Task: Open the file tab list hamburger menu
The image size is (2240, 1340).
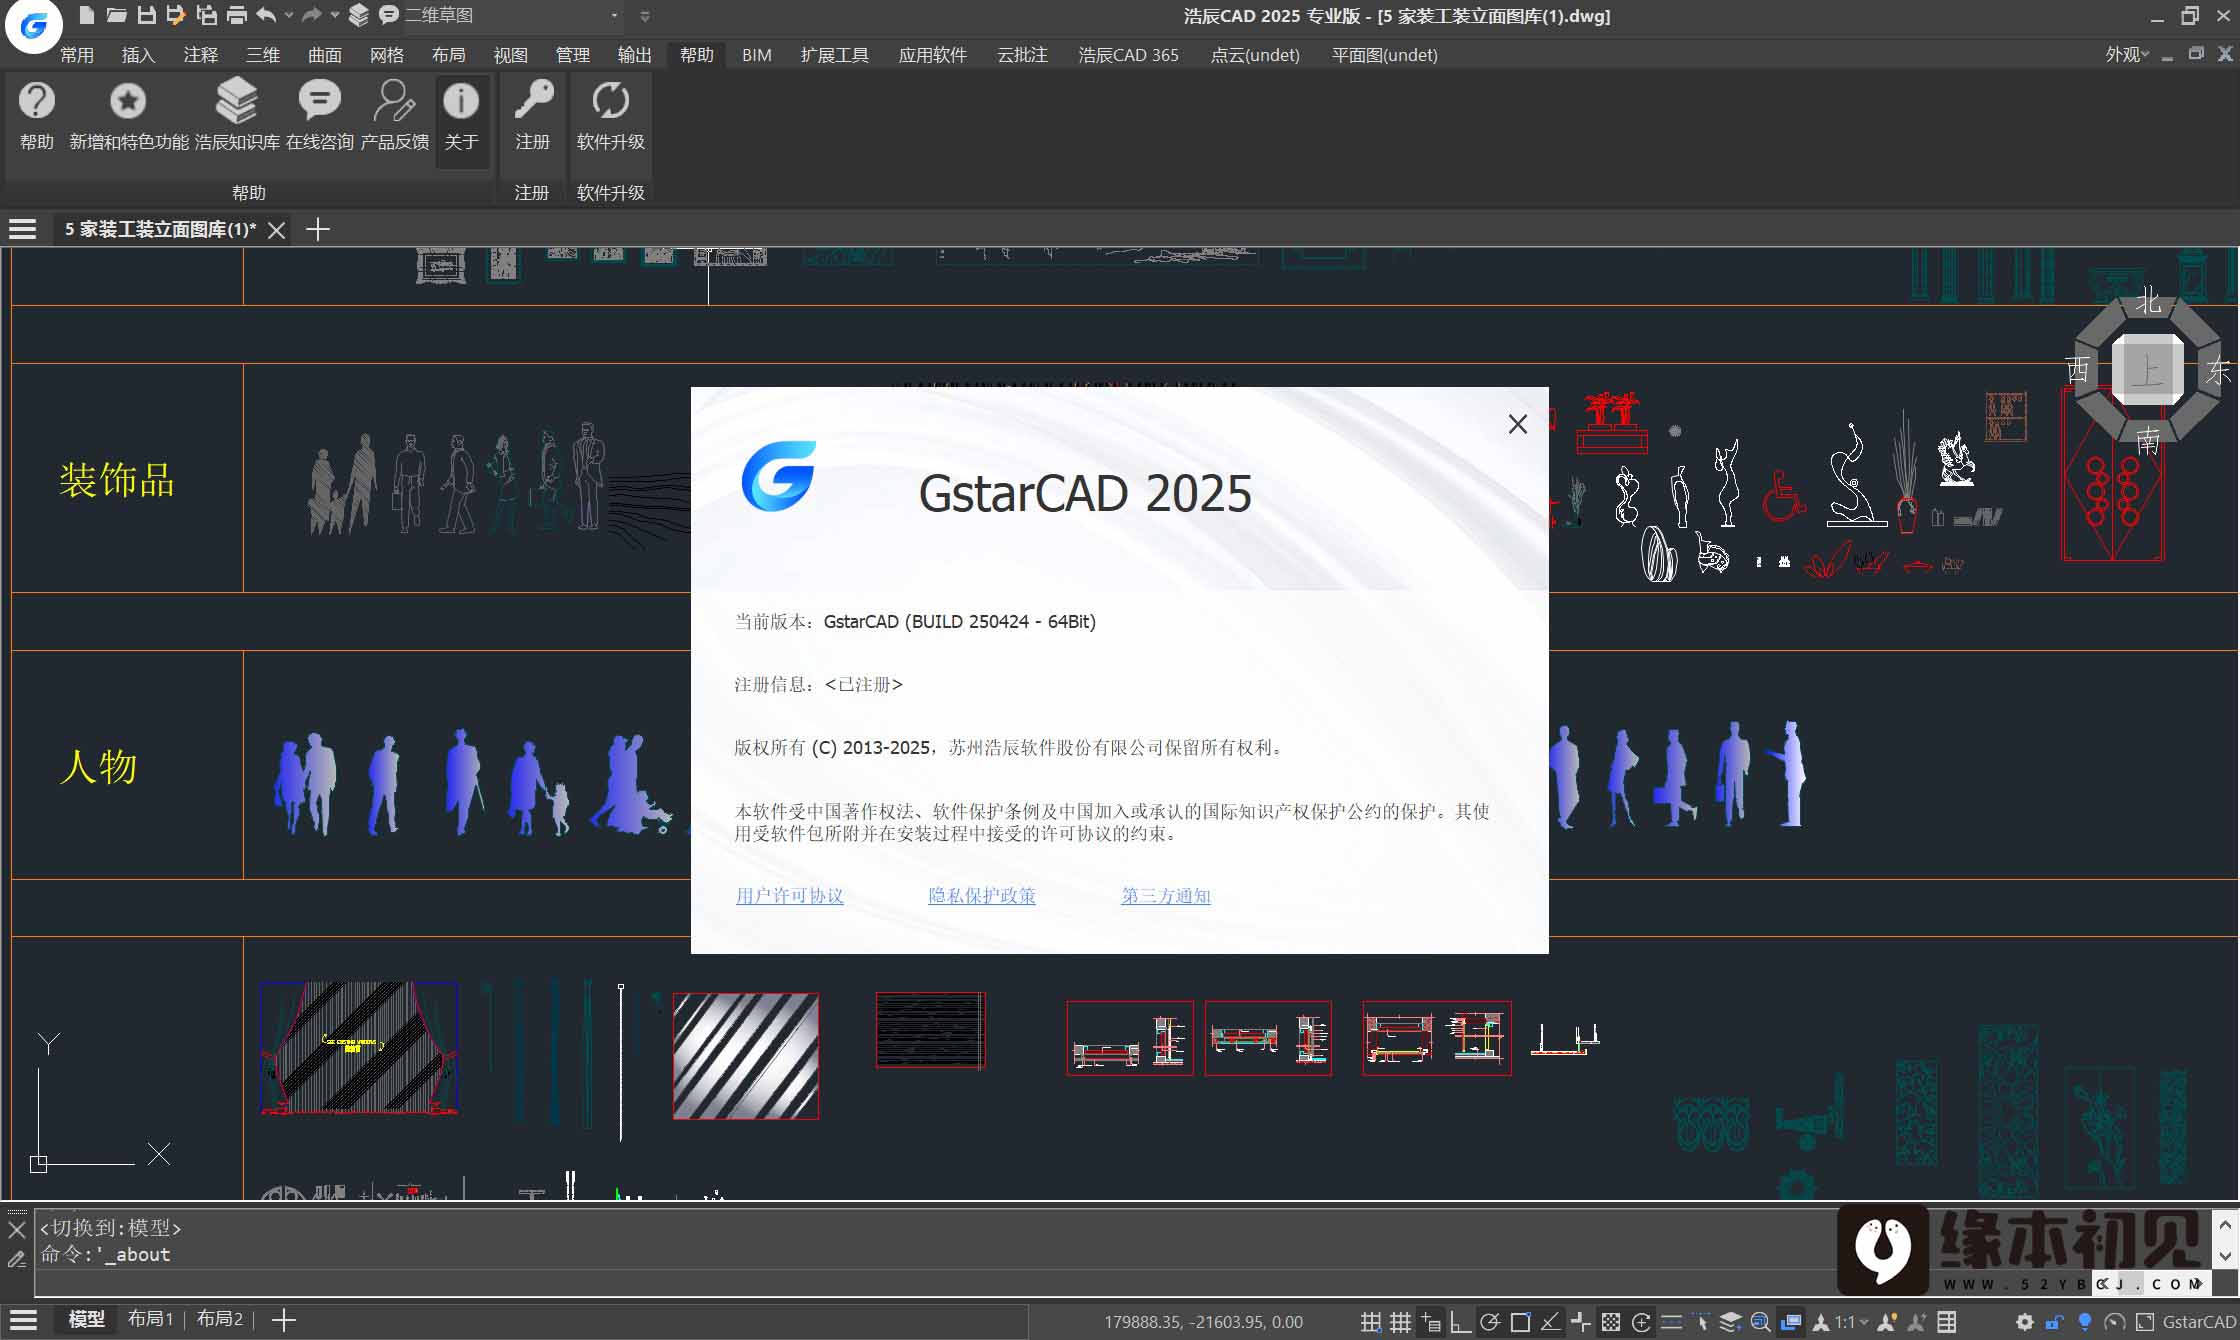Action: [23, 230]
